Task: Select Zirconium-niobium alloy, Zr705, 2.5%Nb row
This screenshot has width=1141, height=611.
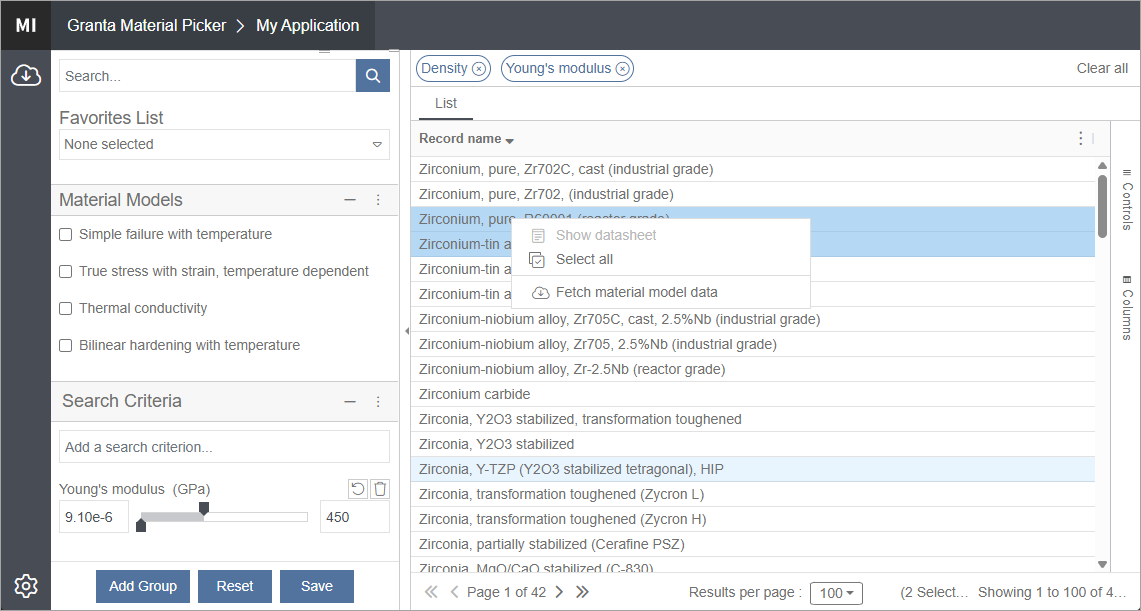Action: (x=753, y=344)
